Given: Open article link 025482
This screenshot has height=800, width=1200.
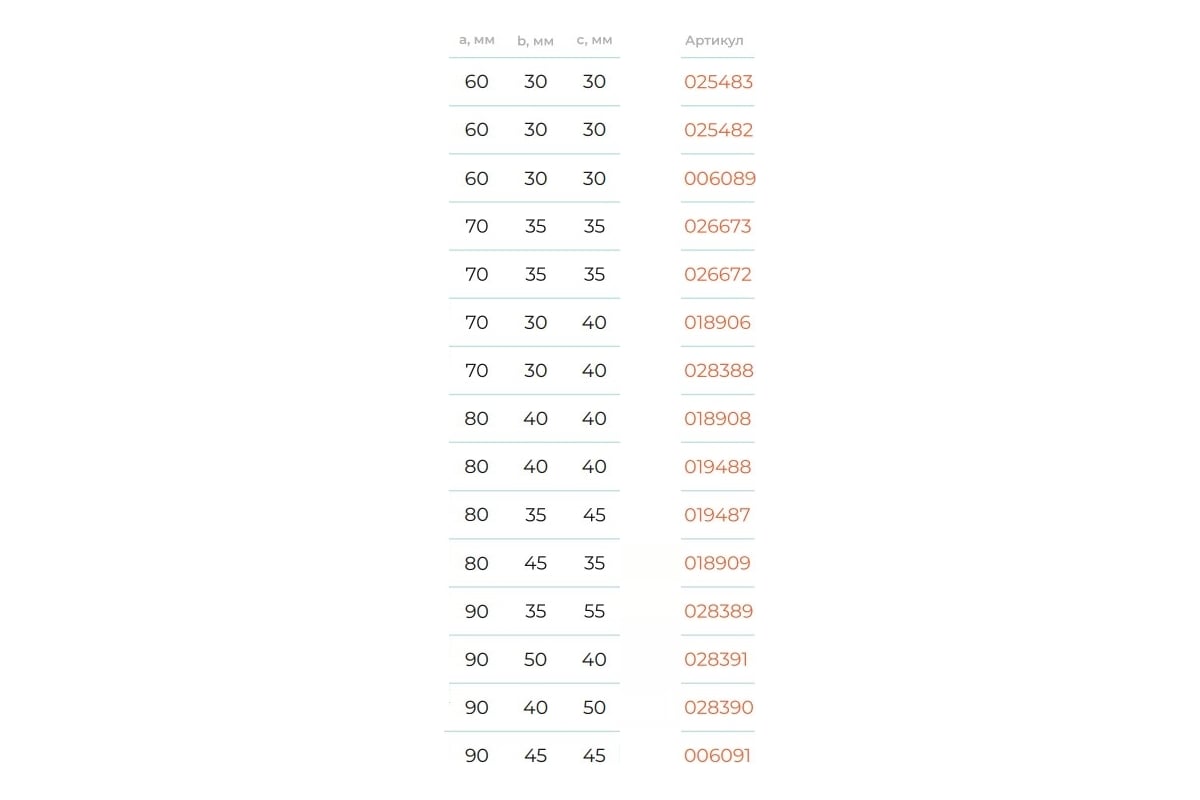Looking at the screenshot, I should point(718,130).
